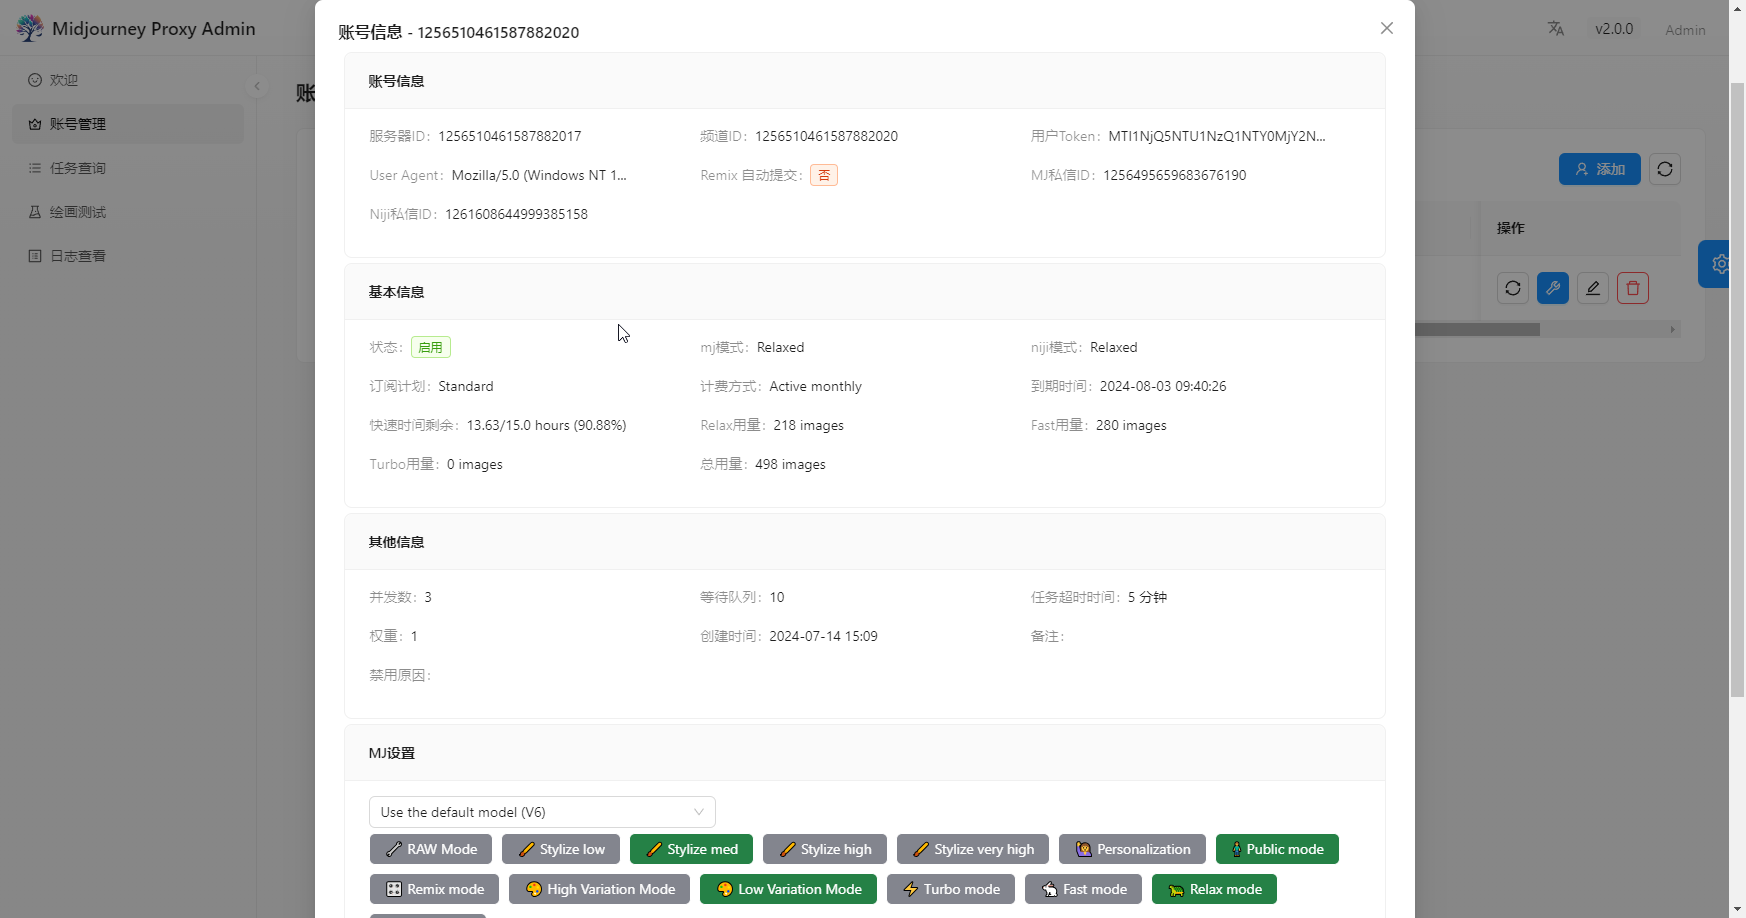Toggle High Variation Mode

tap(599, 889)
